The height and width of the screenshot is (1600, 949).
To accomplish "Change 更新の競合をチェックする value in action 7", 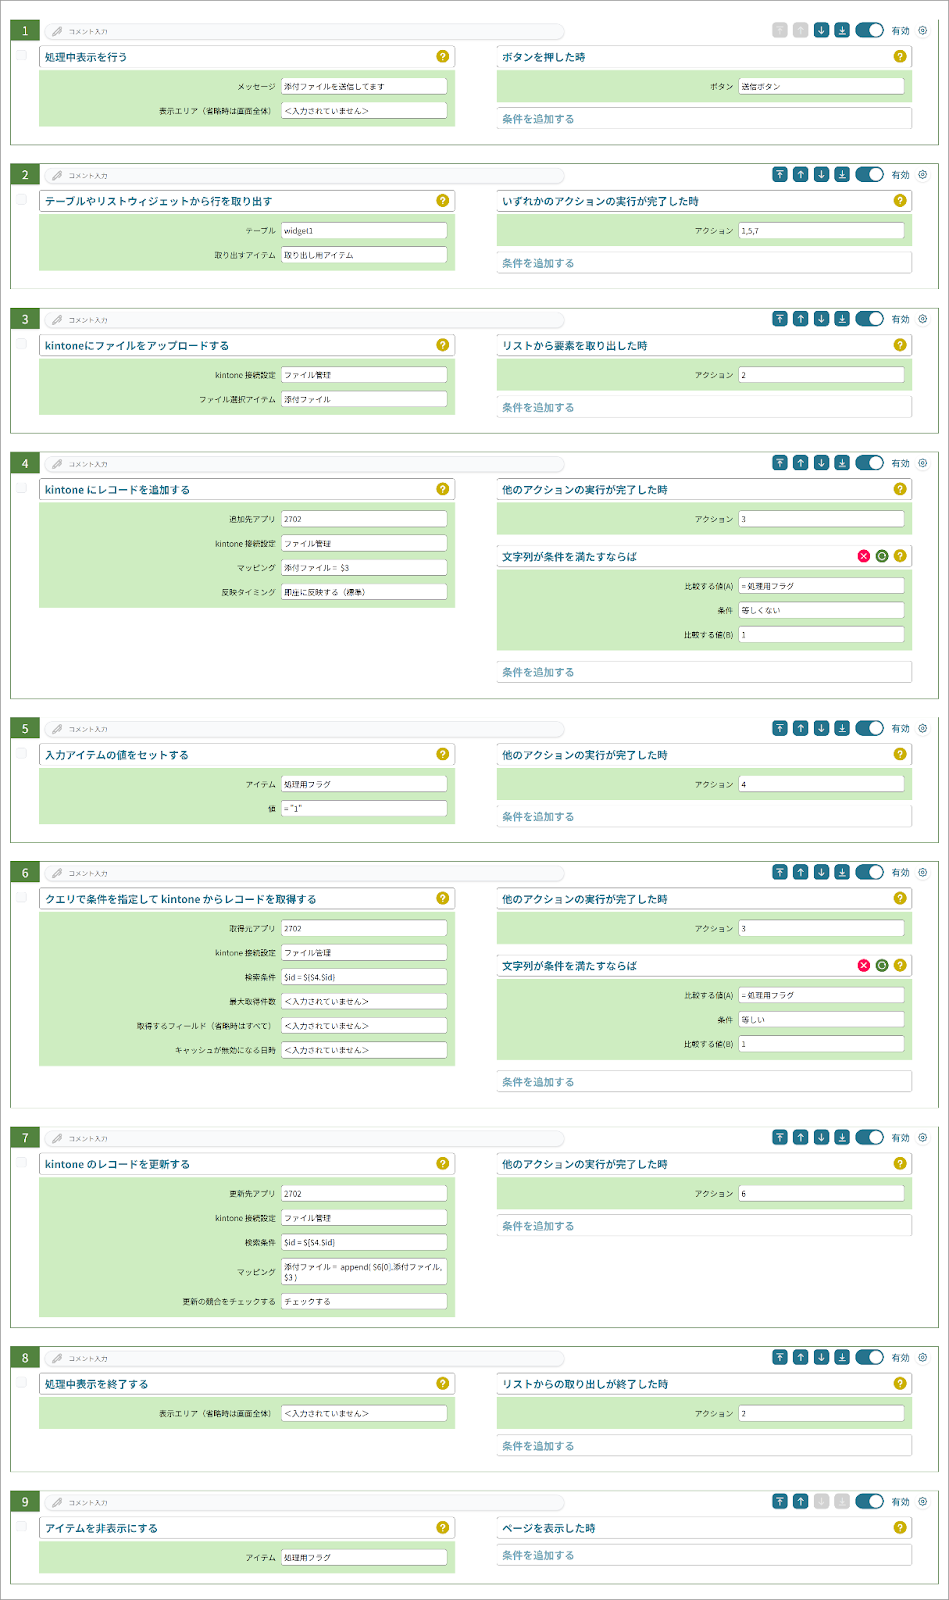I will (x=364, y=1301).
